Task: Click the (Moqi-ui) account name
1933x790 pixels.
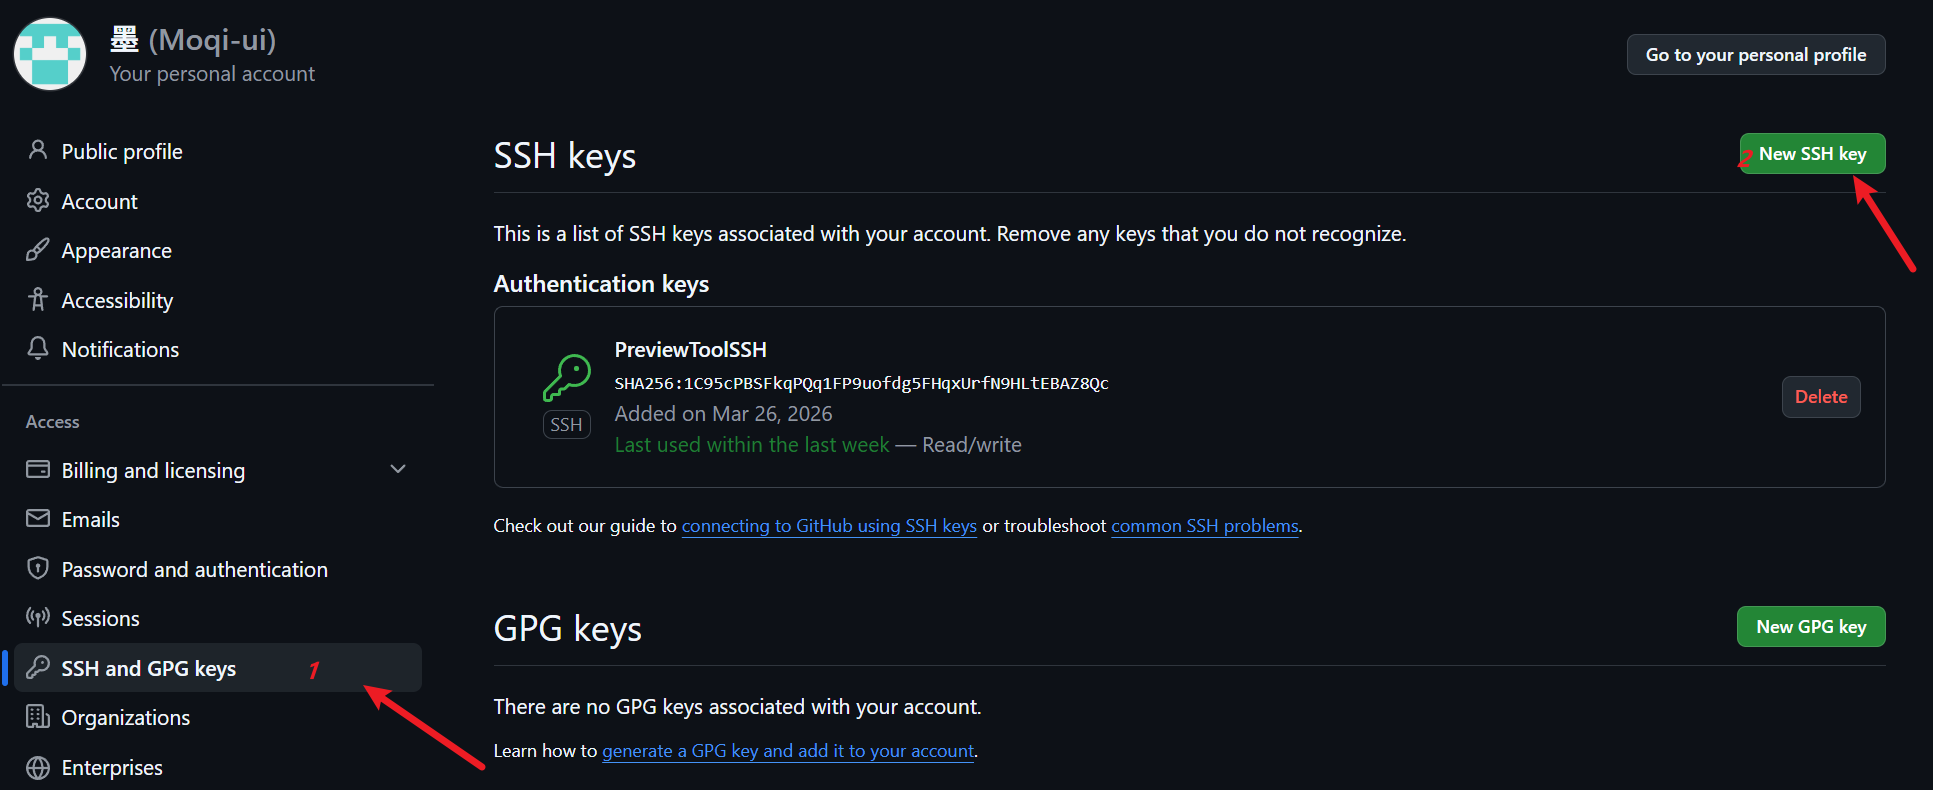Action: (x=212, y=39)
